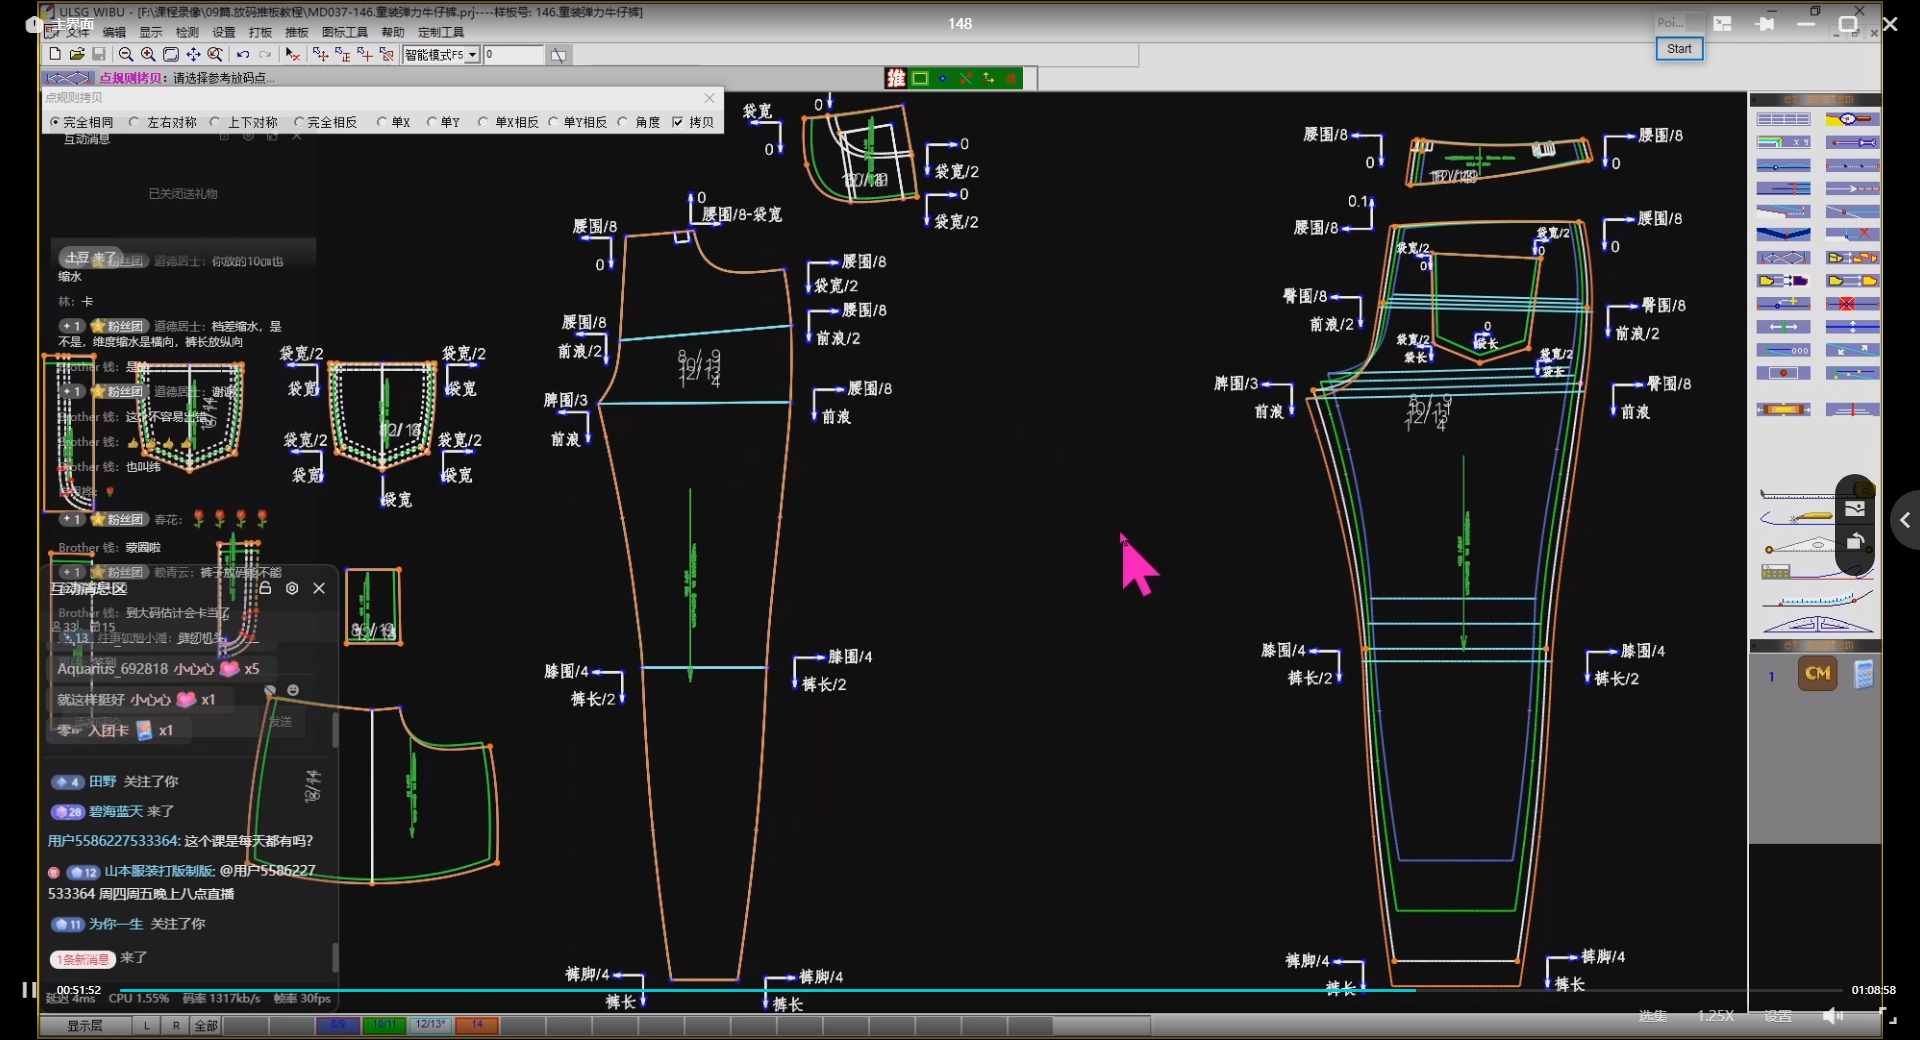The width and height of the screenshot is (1920, 1040).
Task: Click the 显示层 button in status bar
Action: coord(85,1025)
